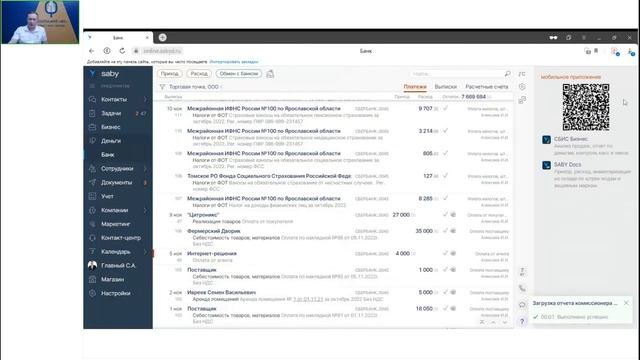The width and height of the screenshot is (640, 360).
Task: Open the Контакт-центр section in sidebar
Action: tap(121, 238)
